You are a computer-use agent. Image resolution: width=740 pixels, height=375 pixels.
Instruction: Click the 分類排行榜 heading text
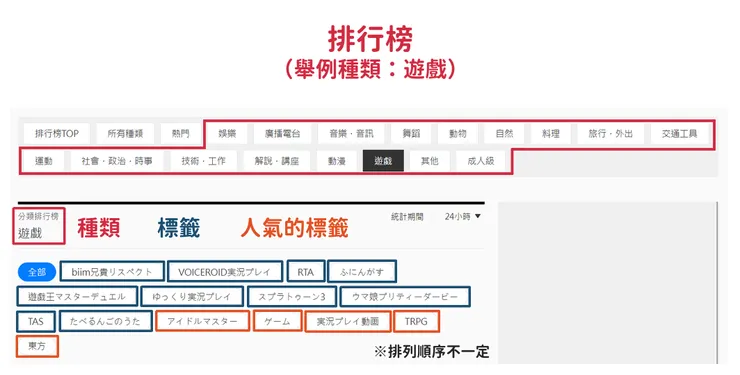click(x=38, y=217)
